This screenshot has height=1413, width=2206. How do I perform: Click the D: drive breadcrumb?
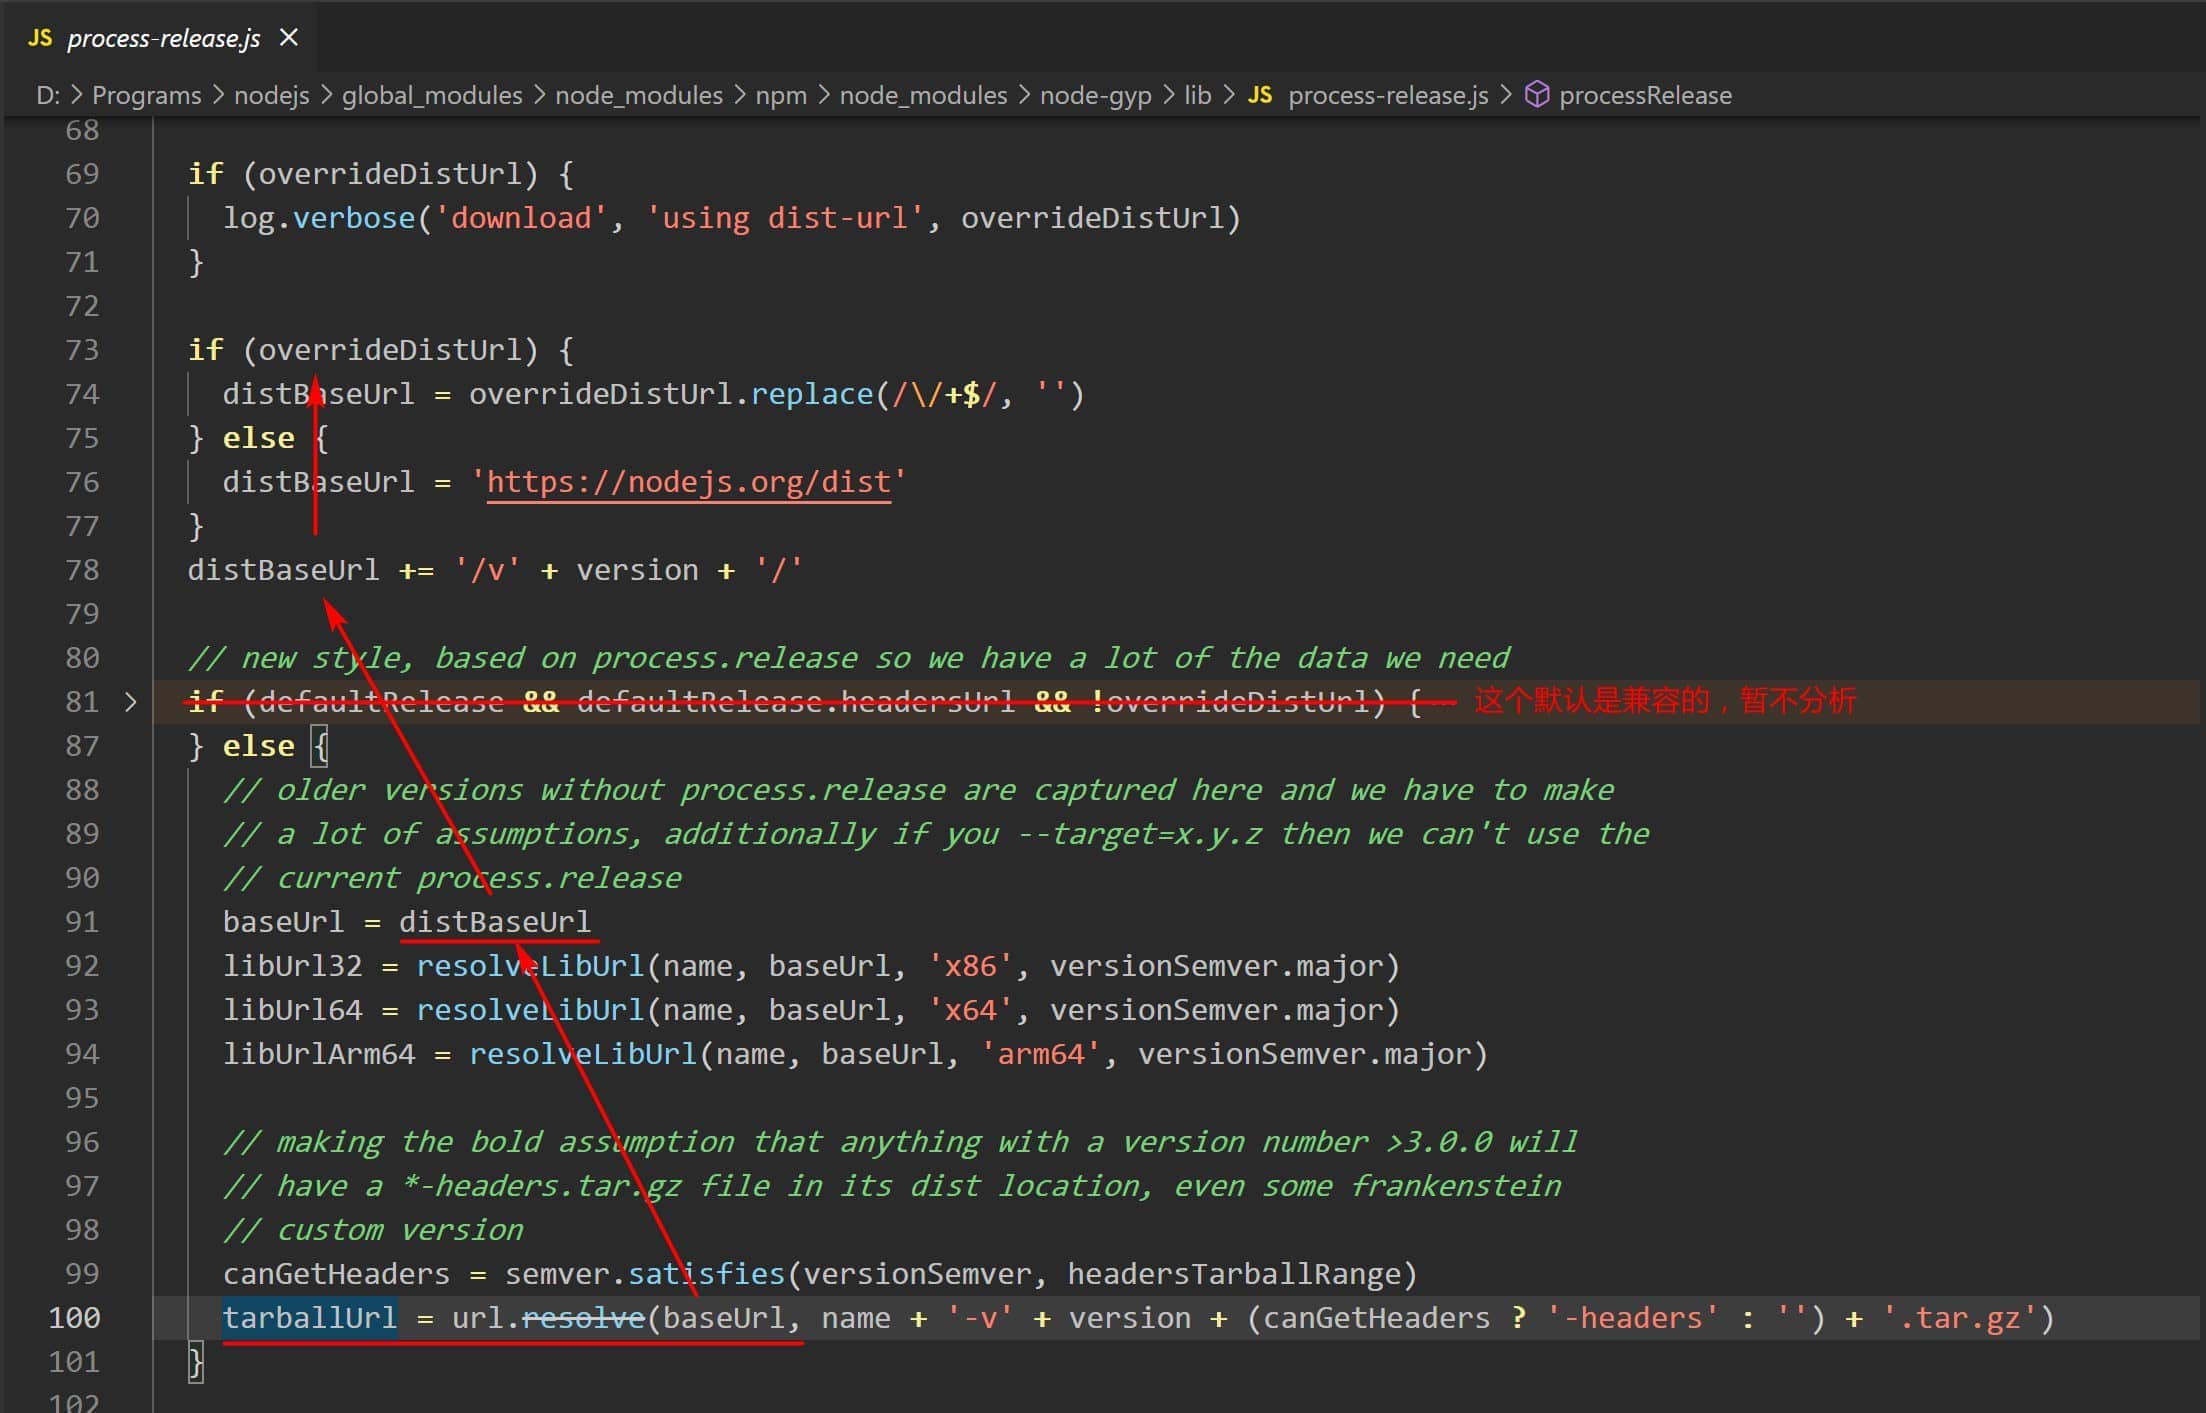pos(48,95)
